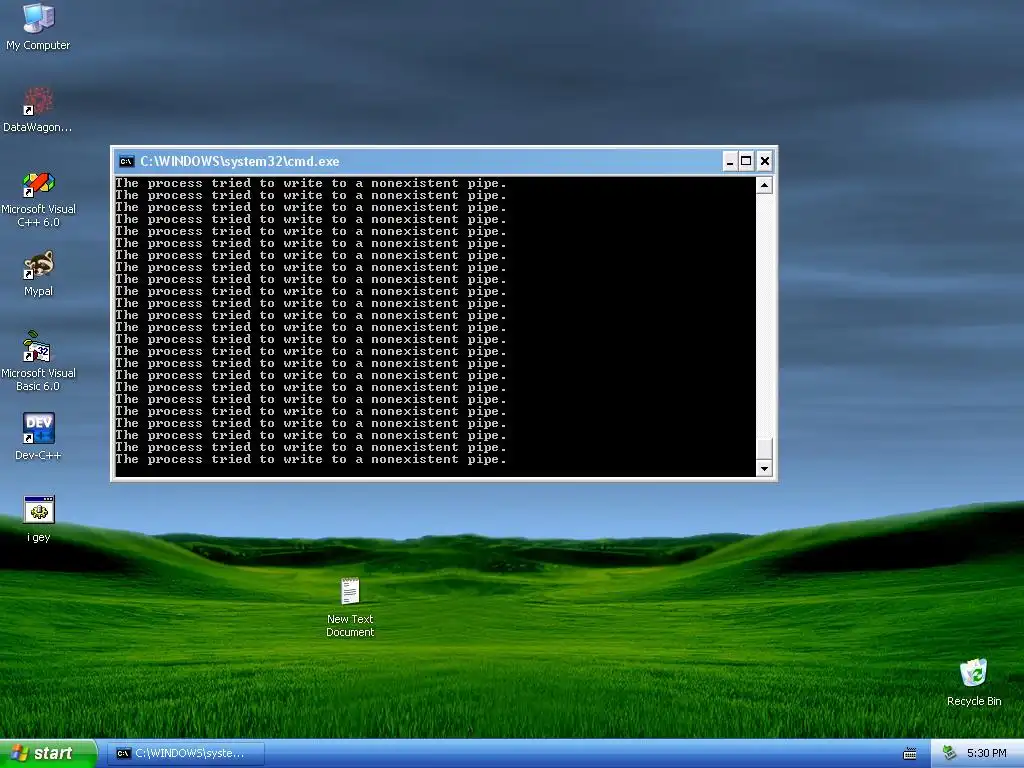This screenshot has width=1024, height=768.
Task: Click the C:\WINDOWS\system32\cmd.exe window title text
Action: [x=240, y=161]
